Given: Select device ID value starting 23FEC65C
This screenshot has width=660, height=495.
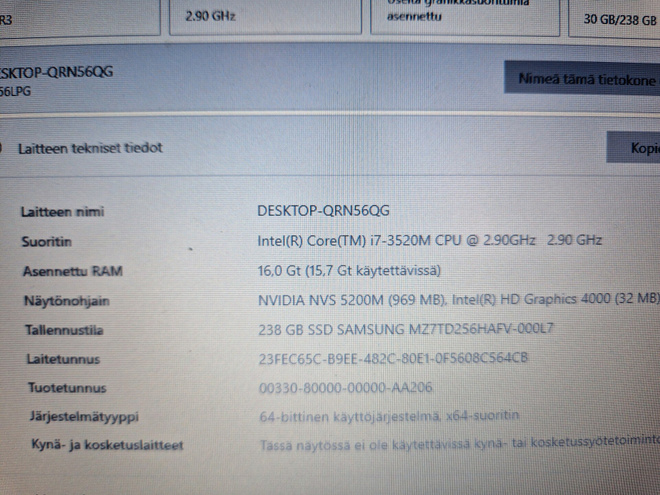Looking at the screenshot, I should 393,358.
